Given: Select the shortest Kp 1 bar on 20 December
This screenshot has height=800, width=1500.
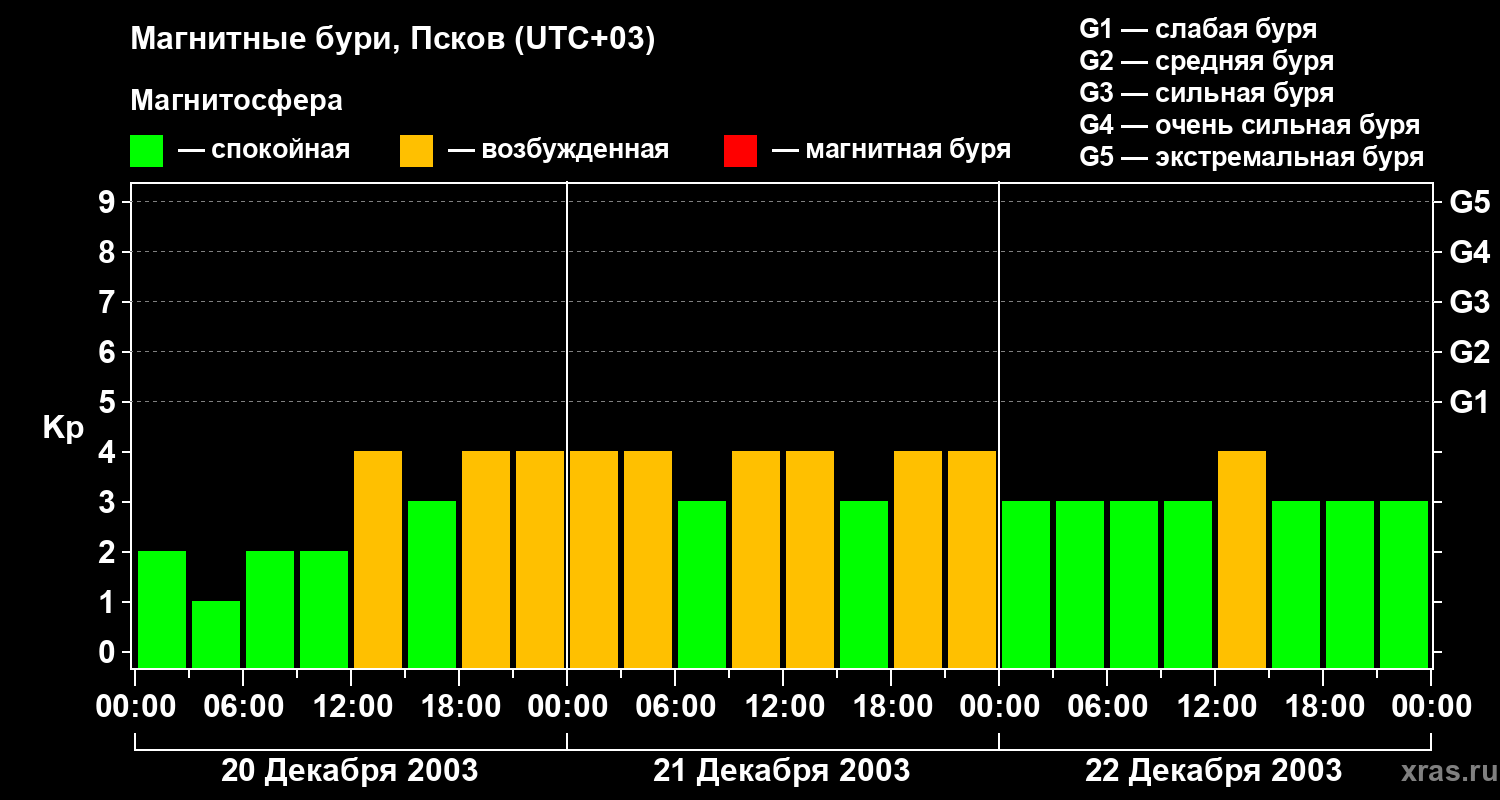Looking at the screenshot, I should coord(216,634).
